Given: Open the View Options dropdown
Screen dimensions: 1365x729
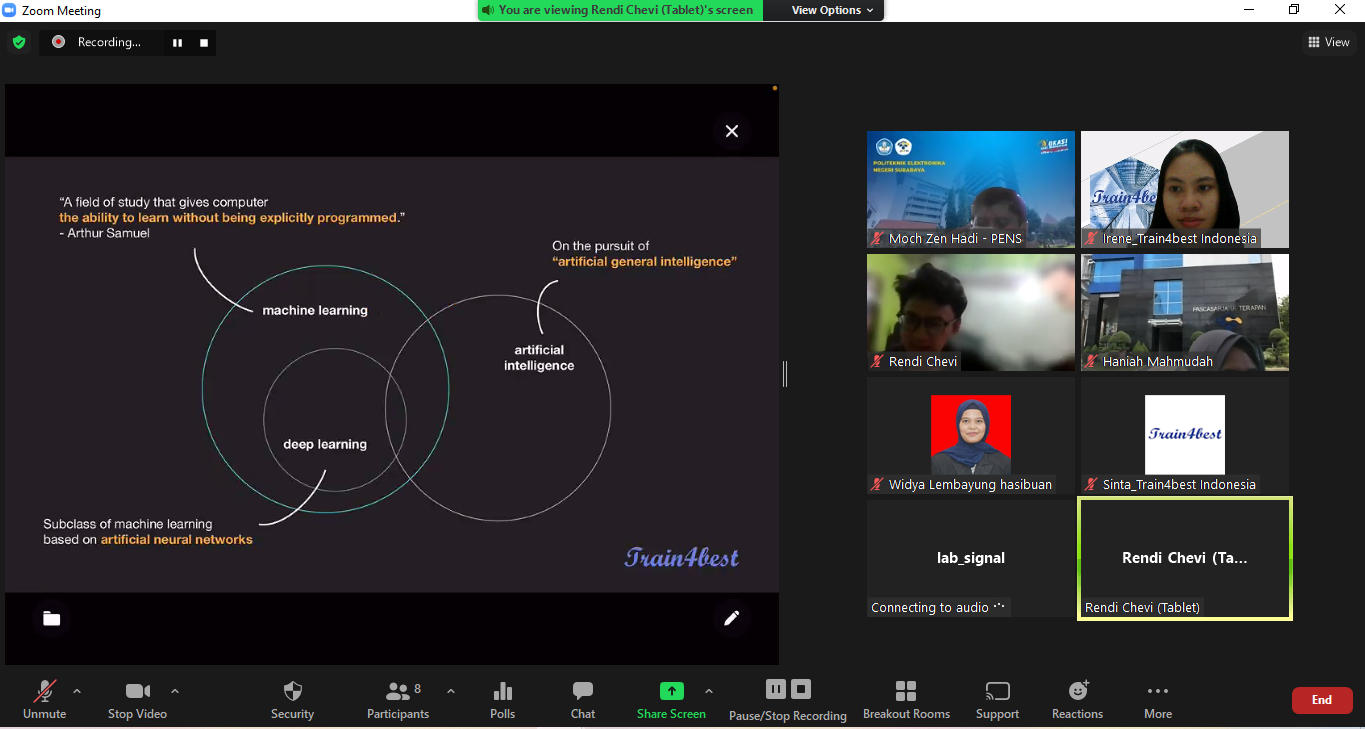Looking at the screenshot, I should pos(832,10).
